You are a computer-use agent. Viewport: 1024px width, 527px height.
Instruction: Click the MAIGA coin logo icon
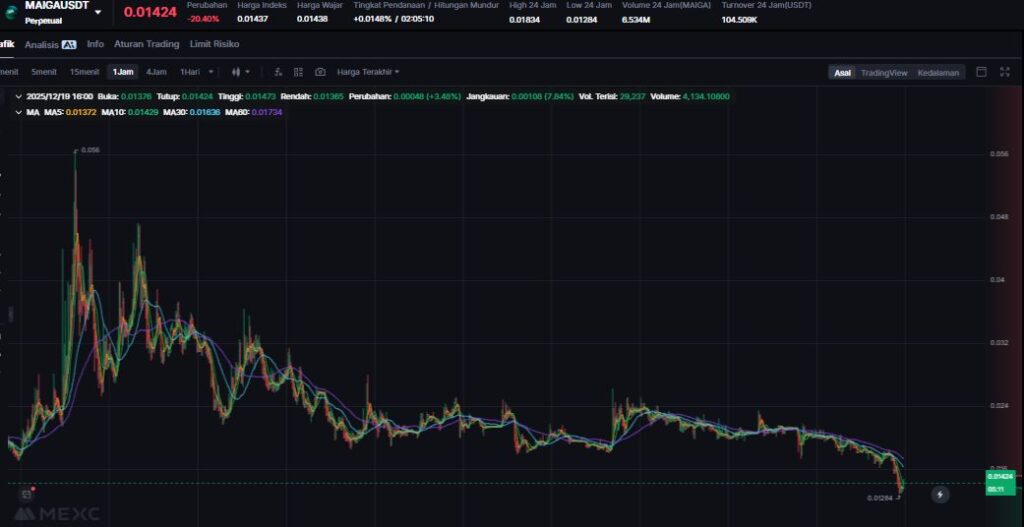(10, 12)
